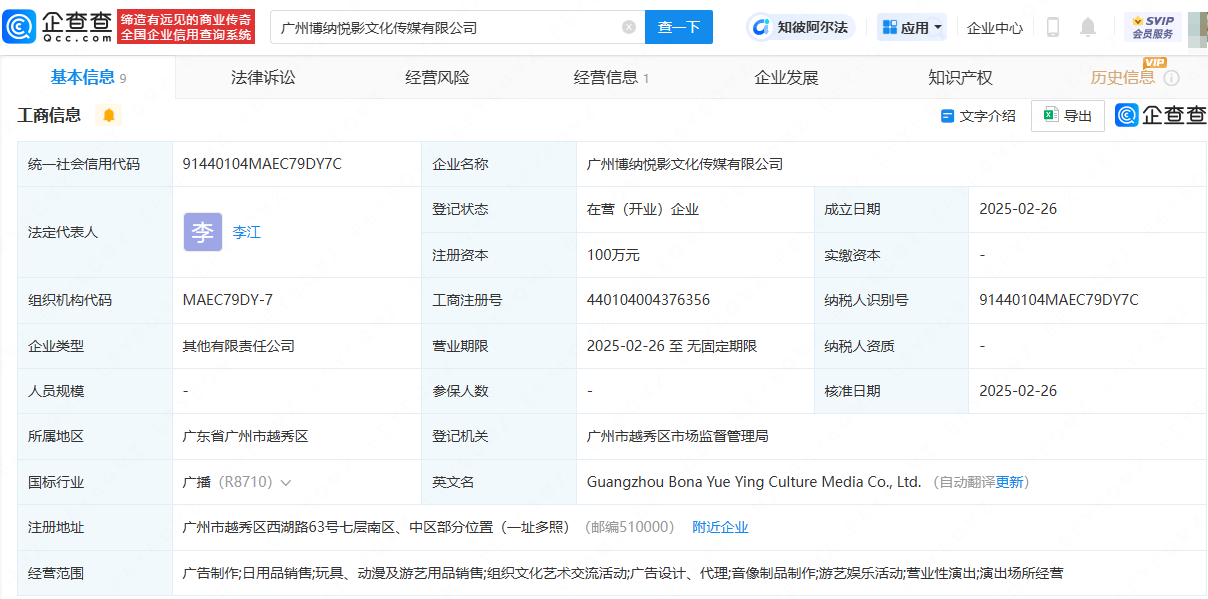Image resolution: width=1208 pixels, height=599 pixels.
Task: Open 附近企业 link
Action: click(x=720, y=527)
